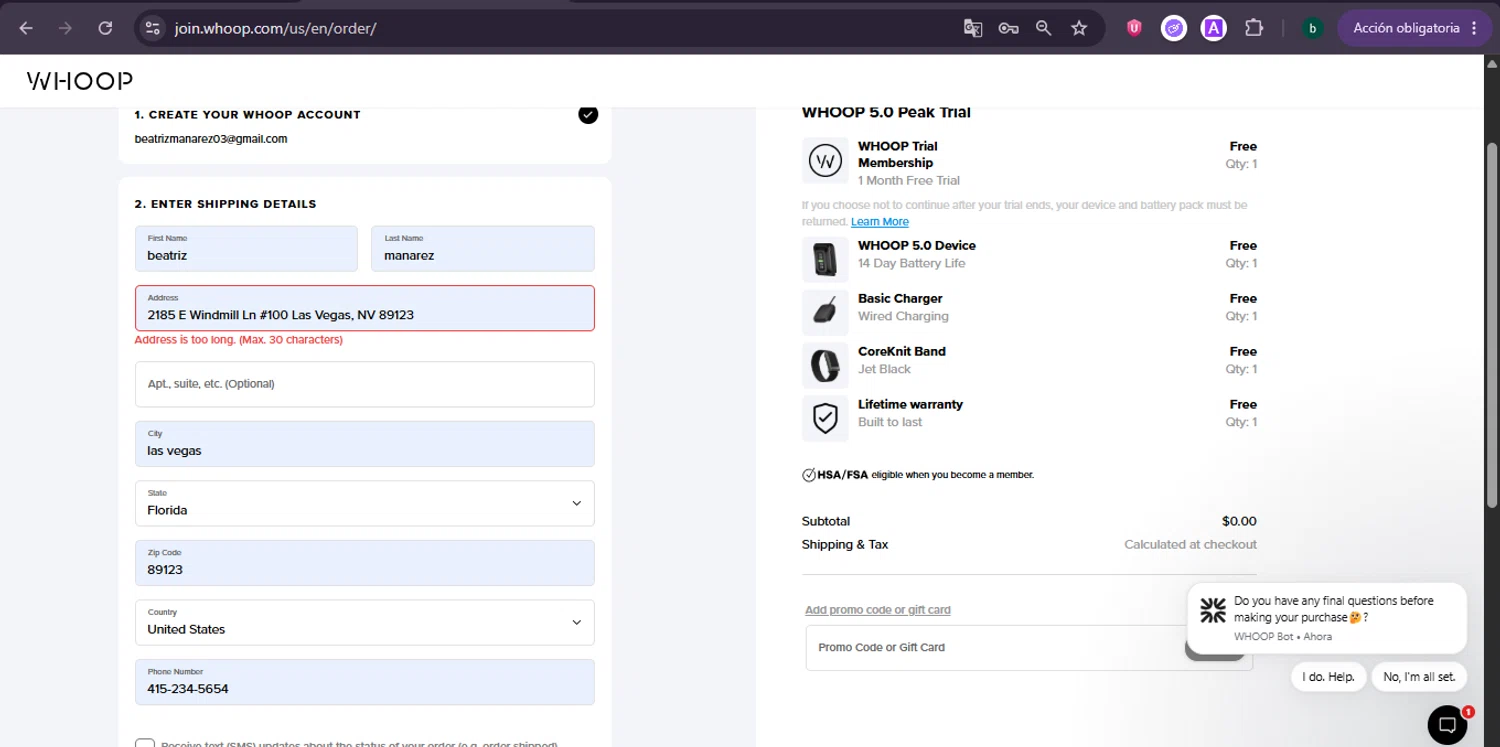The height and width of the screenshot is (747, 1500).
Task: Click the Address field with error
Action: tap(365, 308)
